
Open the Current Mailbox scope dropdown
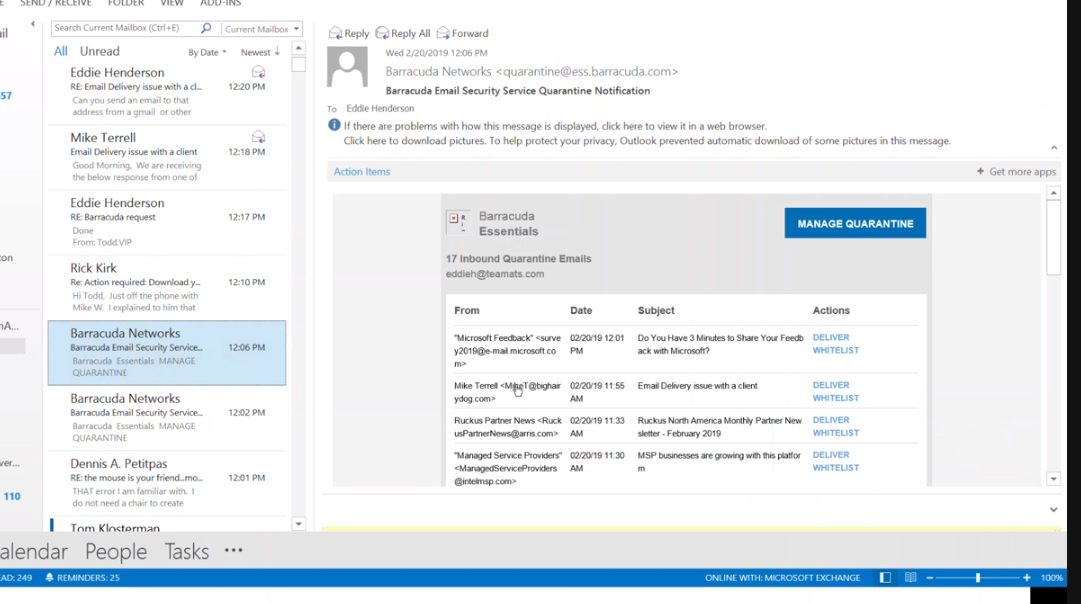(x=262, y=29)
